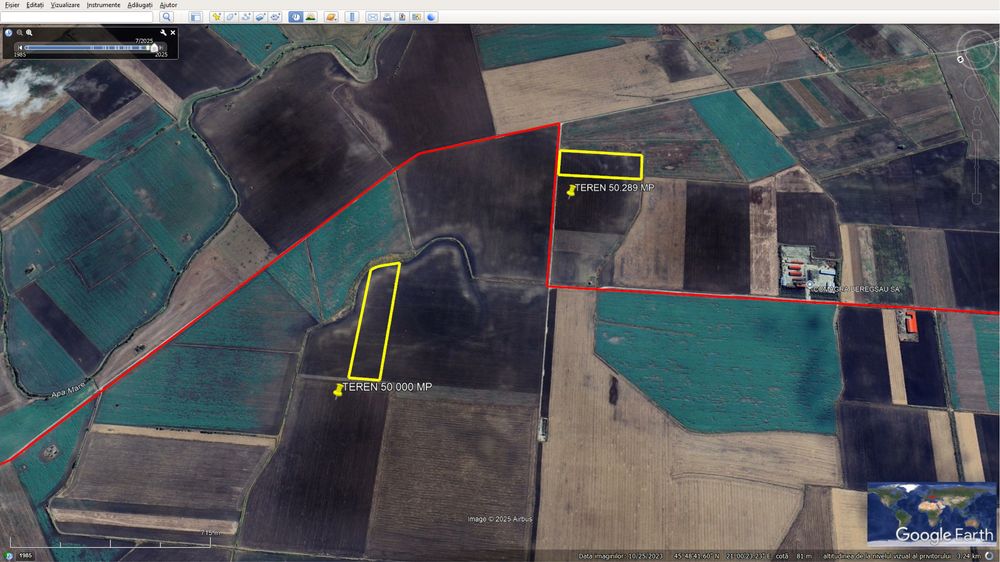The image size is (1000, 562).
Task: Add a path from toolbar
Action: click(246, 17)
